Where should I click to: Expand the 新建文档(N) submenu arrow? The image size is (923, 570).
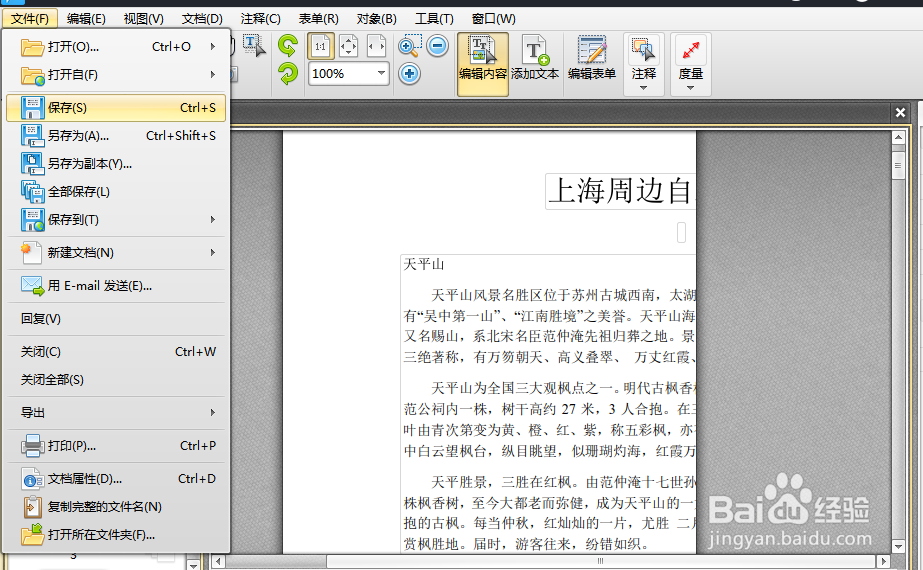click(x=213, y=253)
